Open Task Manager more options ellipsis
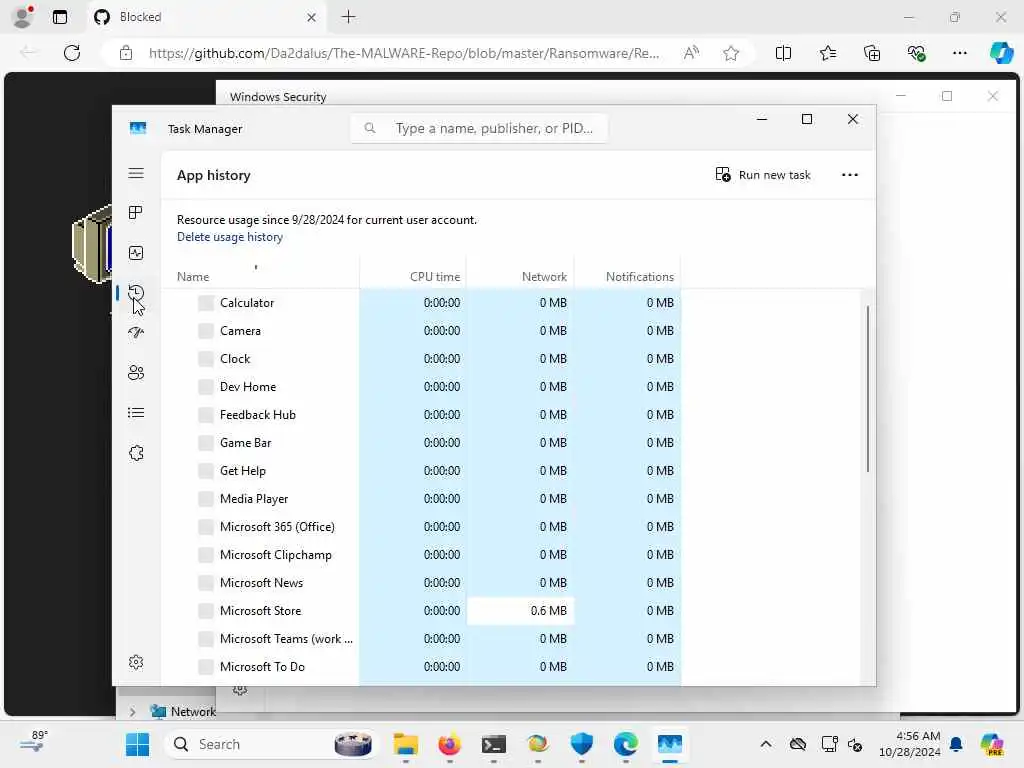The image size is (1024, 768). [x=850, y=175]
